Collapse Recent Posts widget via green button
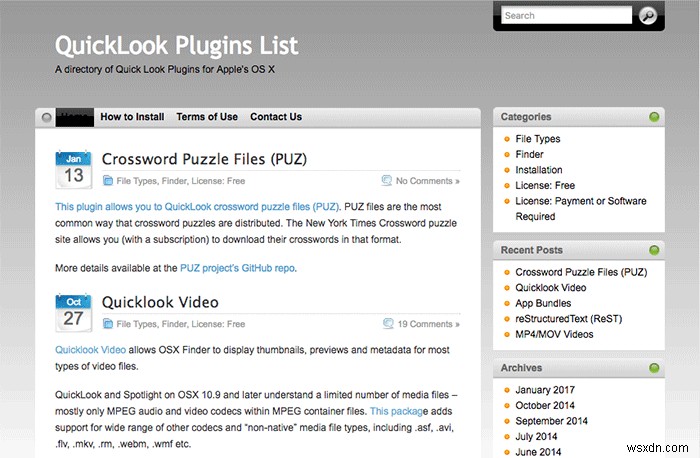This screenshot has width=700, height=458. pos(654,250)
